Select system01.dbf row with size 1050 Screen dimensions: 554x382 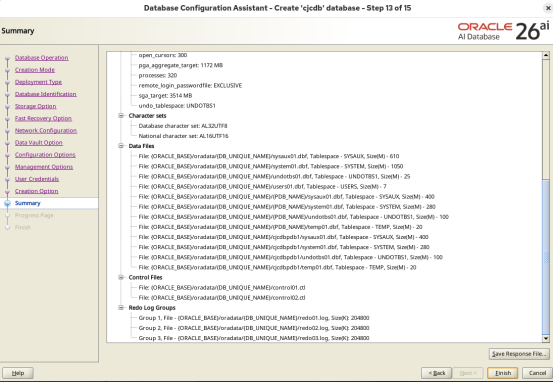(271, 166)
